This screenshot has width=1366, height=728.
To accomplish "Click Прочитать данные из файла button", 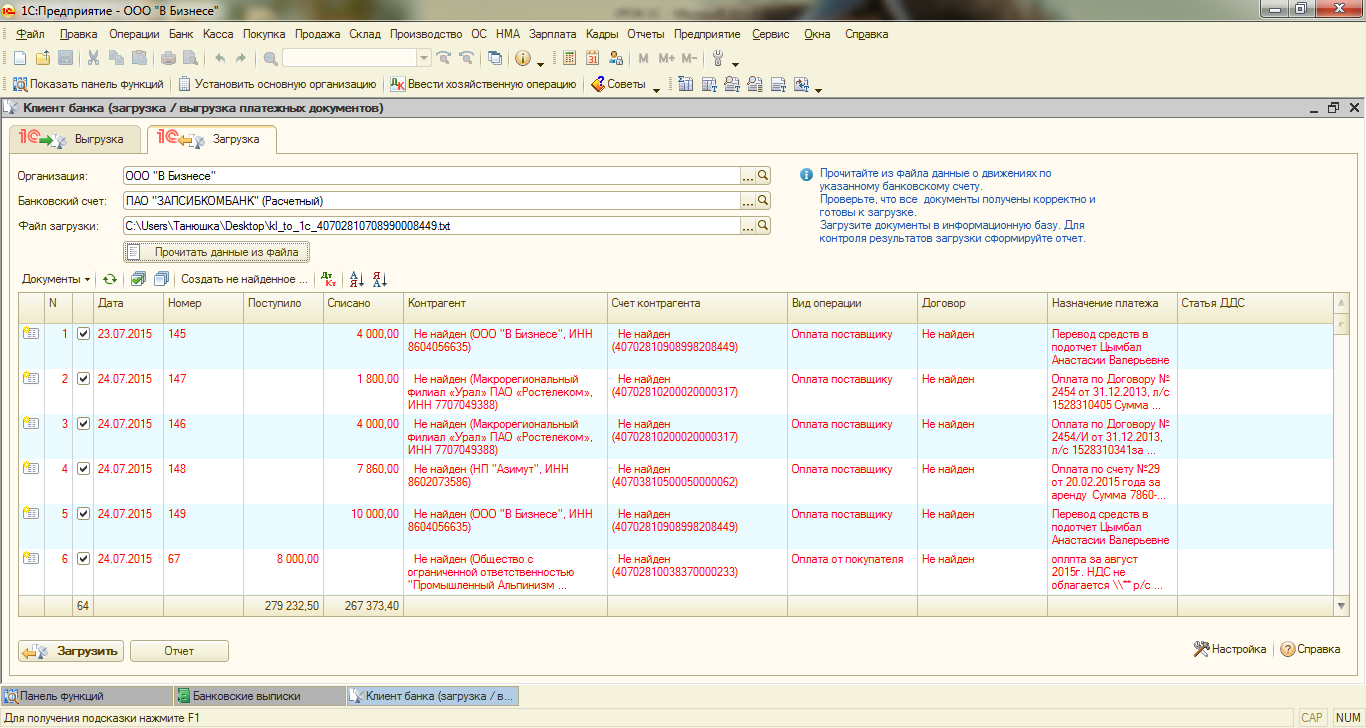I will coord(217,252).
